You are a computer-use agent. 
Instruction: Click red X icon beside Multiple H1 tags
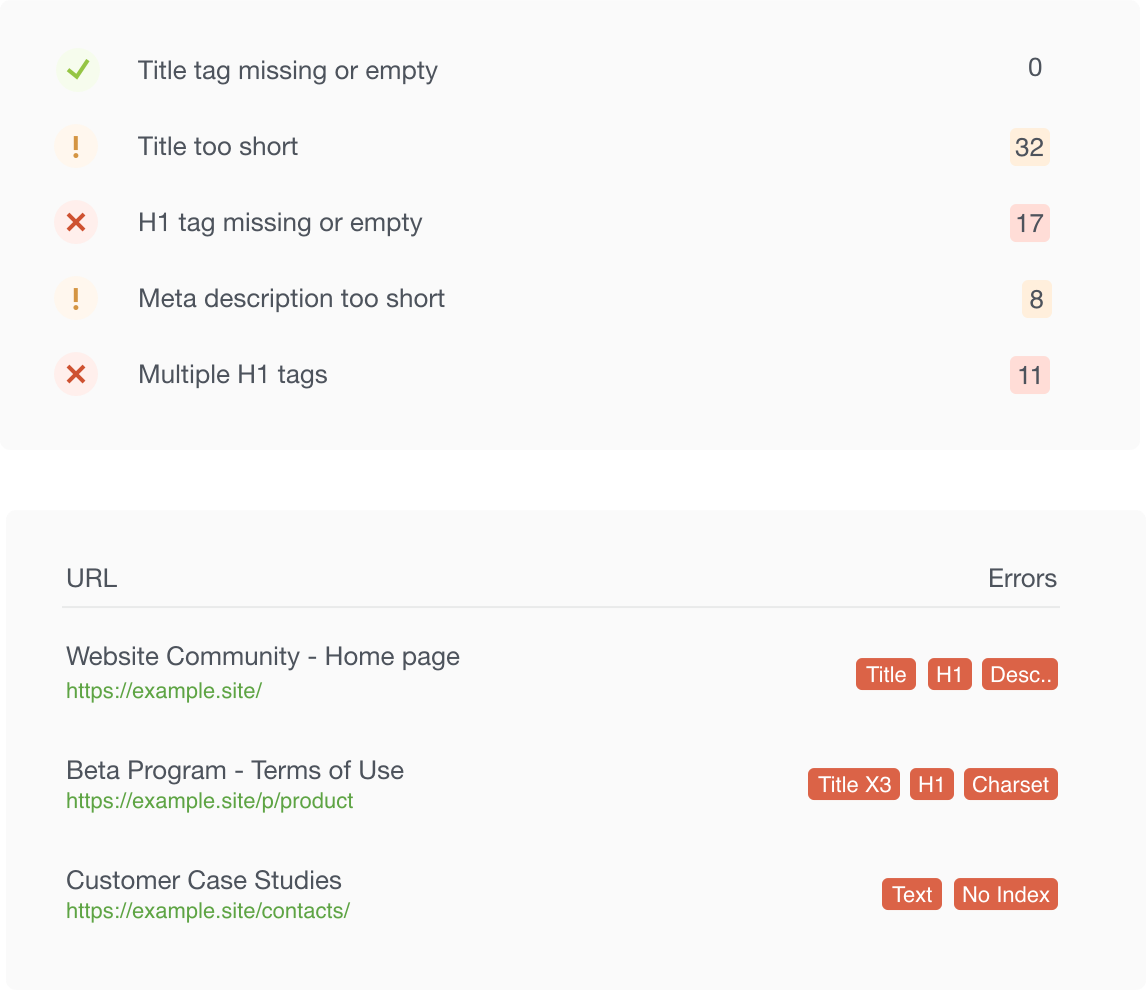coord(76,375)
